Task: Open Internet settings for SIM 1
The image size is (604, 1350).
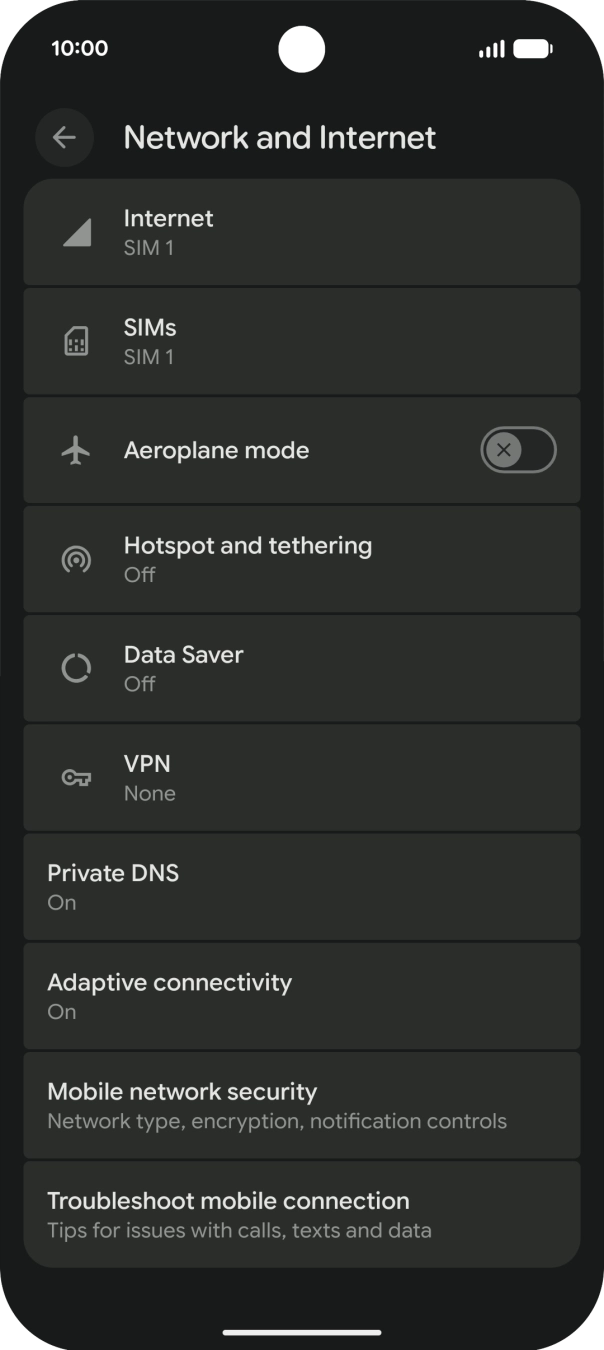Action: pyautogui.click(x=300, y=233)
